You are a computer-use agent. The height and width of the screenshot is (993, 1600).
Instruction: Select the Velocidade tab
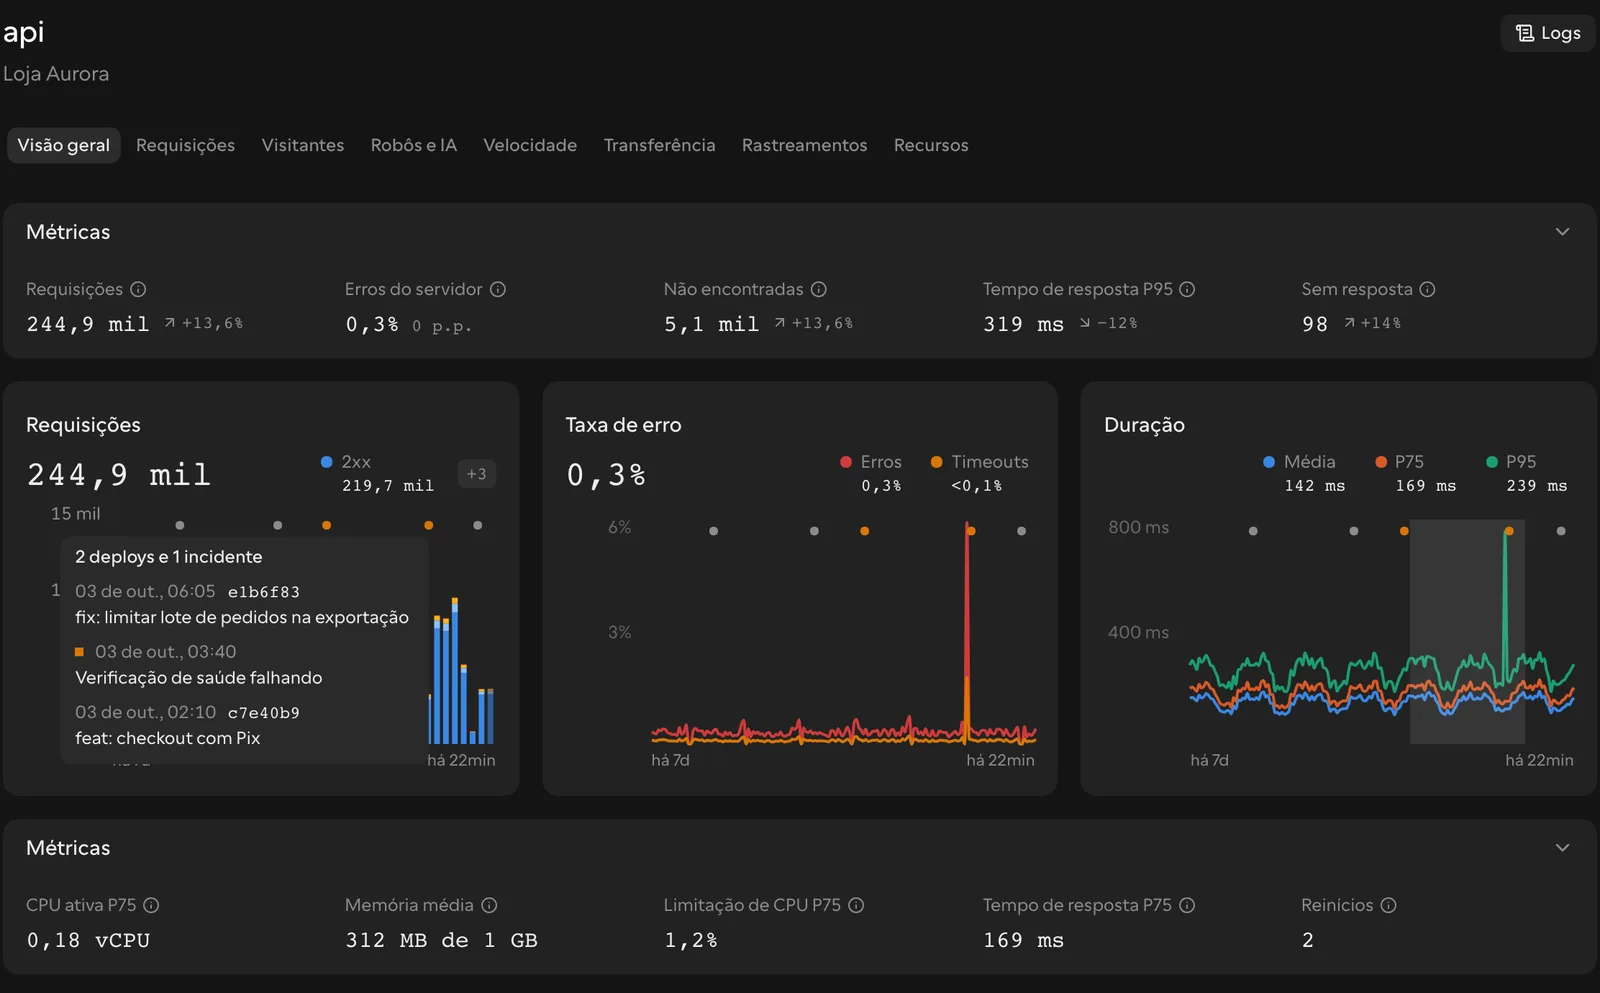pyautogui.click(x=530, y=145)
